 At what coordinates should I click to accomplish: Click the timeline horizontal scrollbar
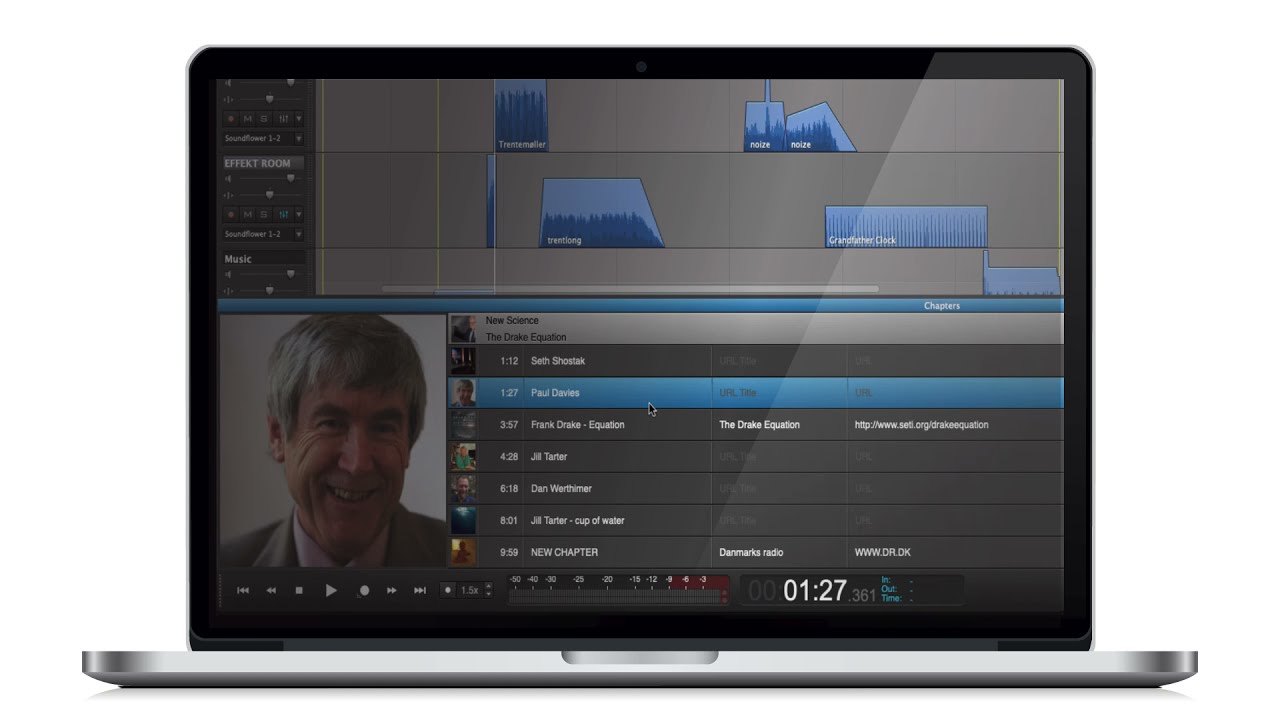[630, 289]
